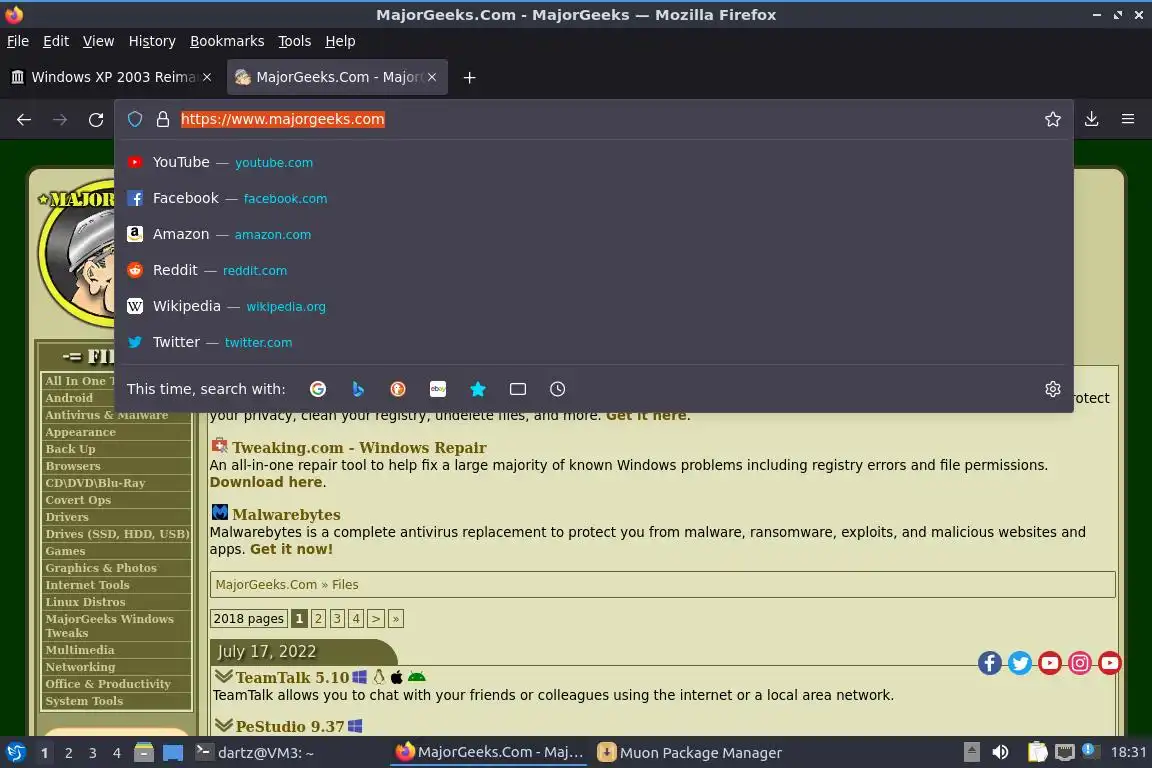This screenshot has height=768, width=1152.
Task: Select Twitter suggestion in dropdown
Action: 594,342
